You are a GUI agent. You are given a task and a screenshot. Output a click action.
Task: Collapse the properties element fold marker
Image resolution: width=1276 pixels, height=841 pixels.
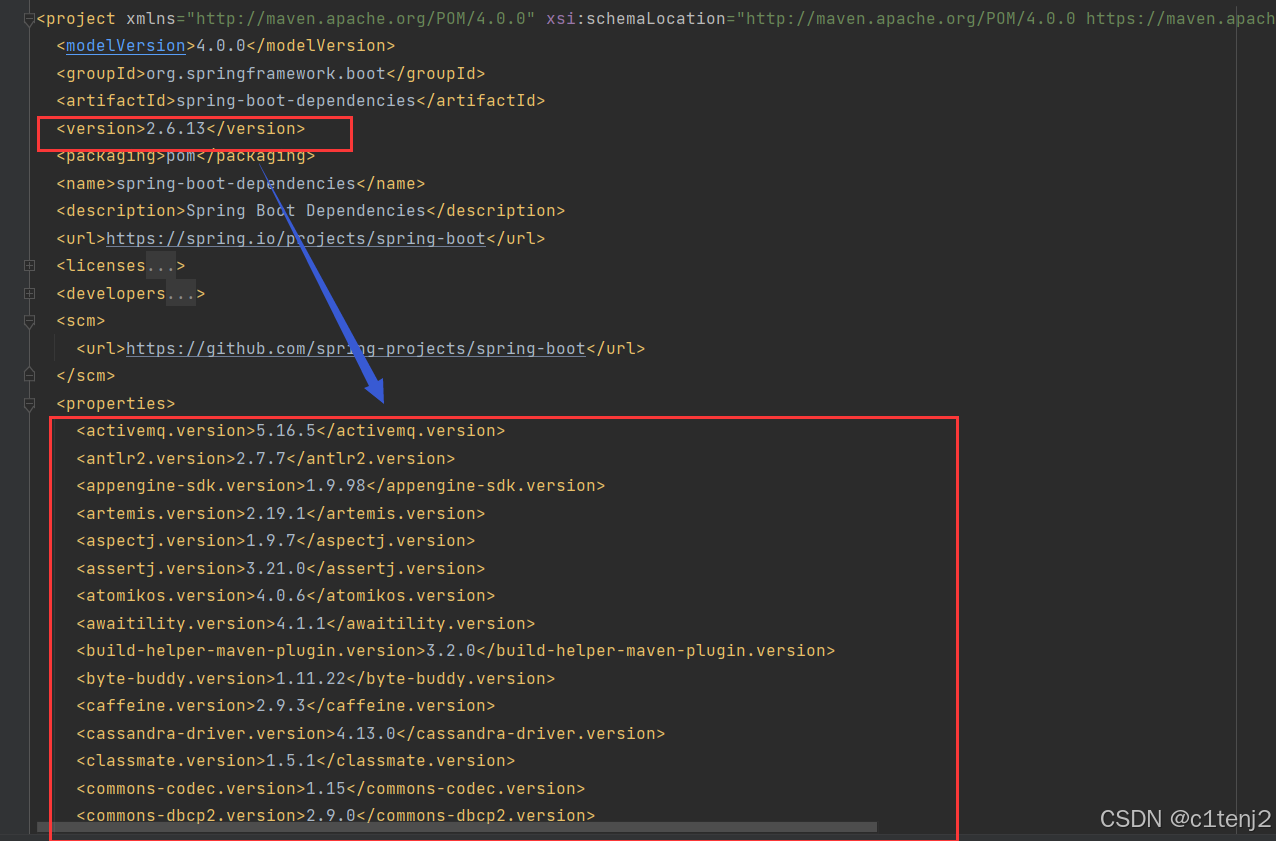tap(29, 404)
